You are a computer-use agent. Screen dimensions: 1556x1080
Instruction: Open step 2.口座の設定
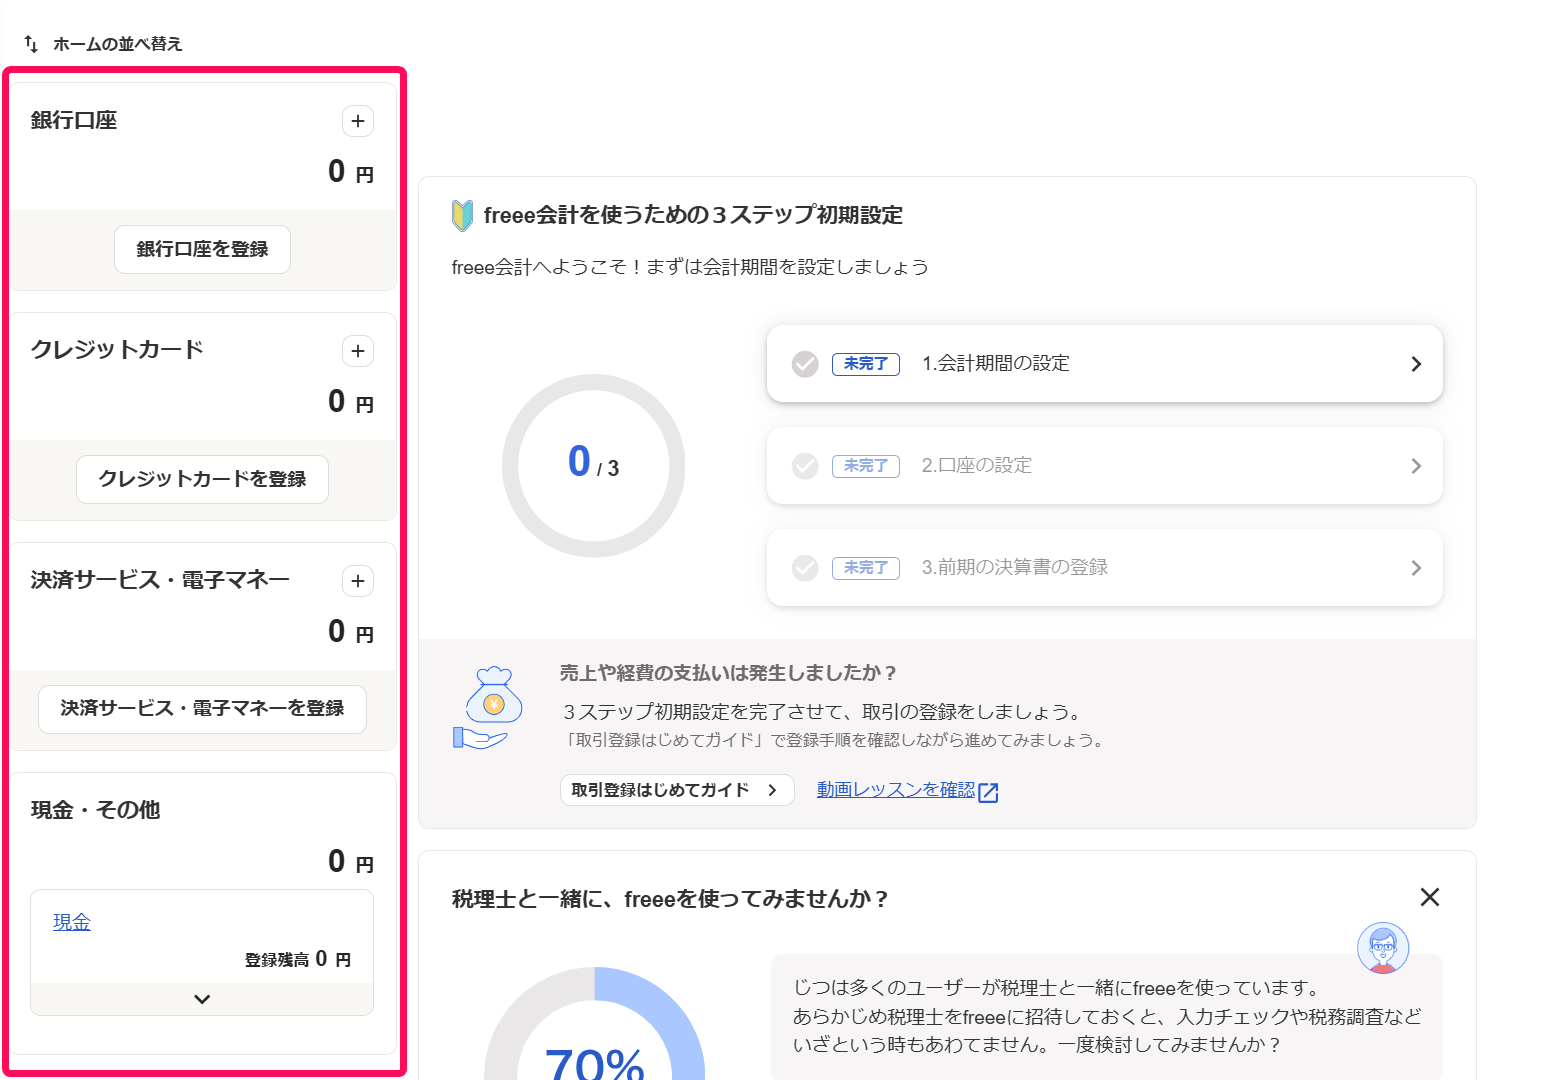click(x=1104, y=466)
